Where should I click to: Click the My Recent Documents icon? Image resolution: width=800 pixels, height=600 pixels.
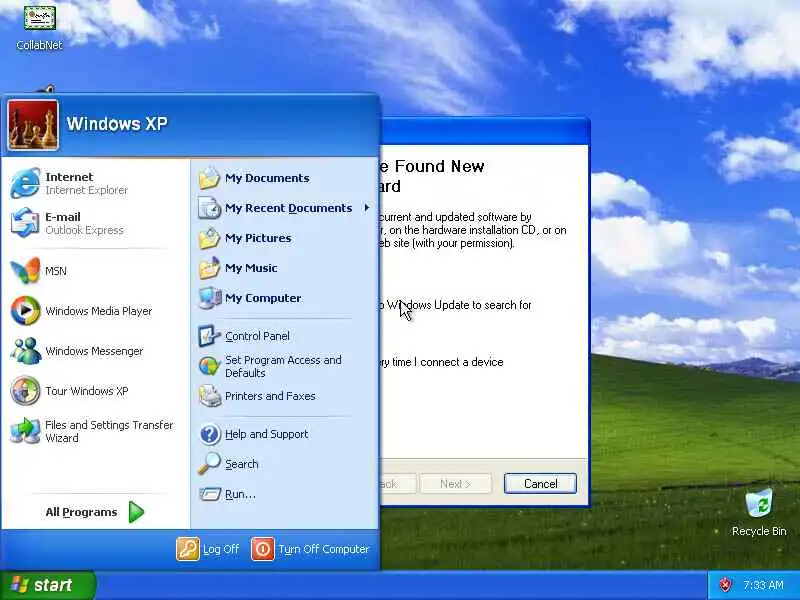pyautogui.click(x=209, y=208)
